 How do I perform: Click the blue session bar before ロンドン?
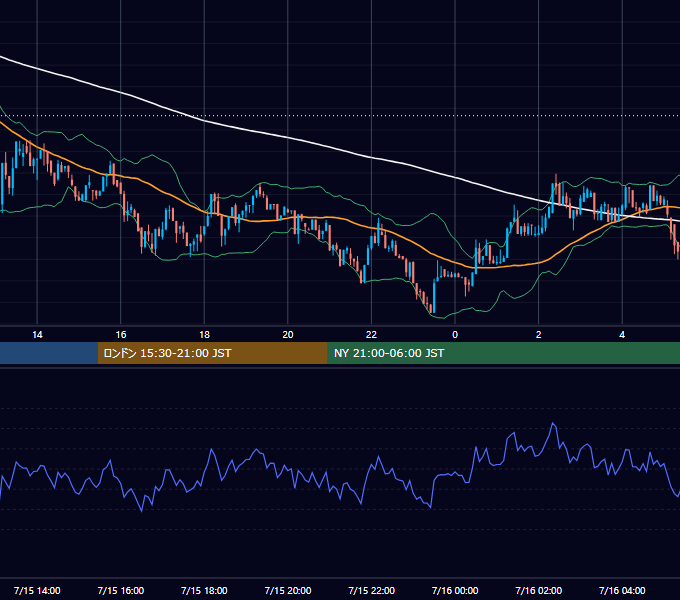(49, 353)
